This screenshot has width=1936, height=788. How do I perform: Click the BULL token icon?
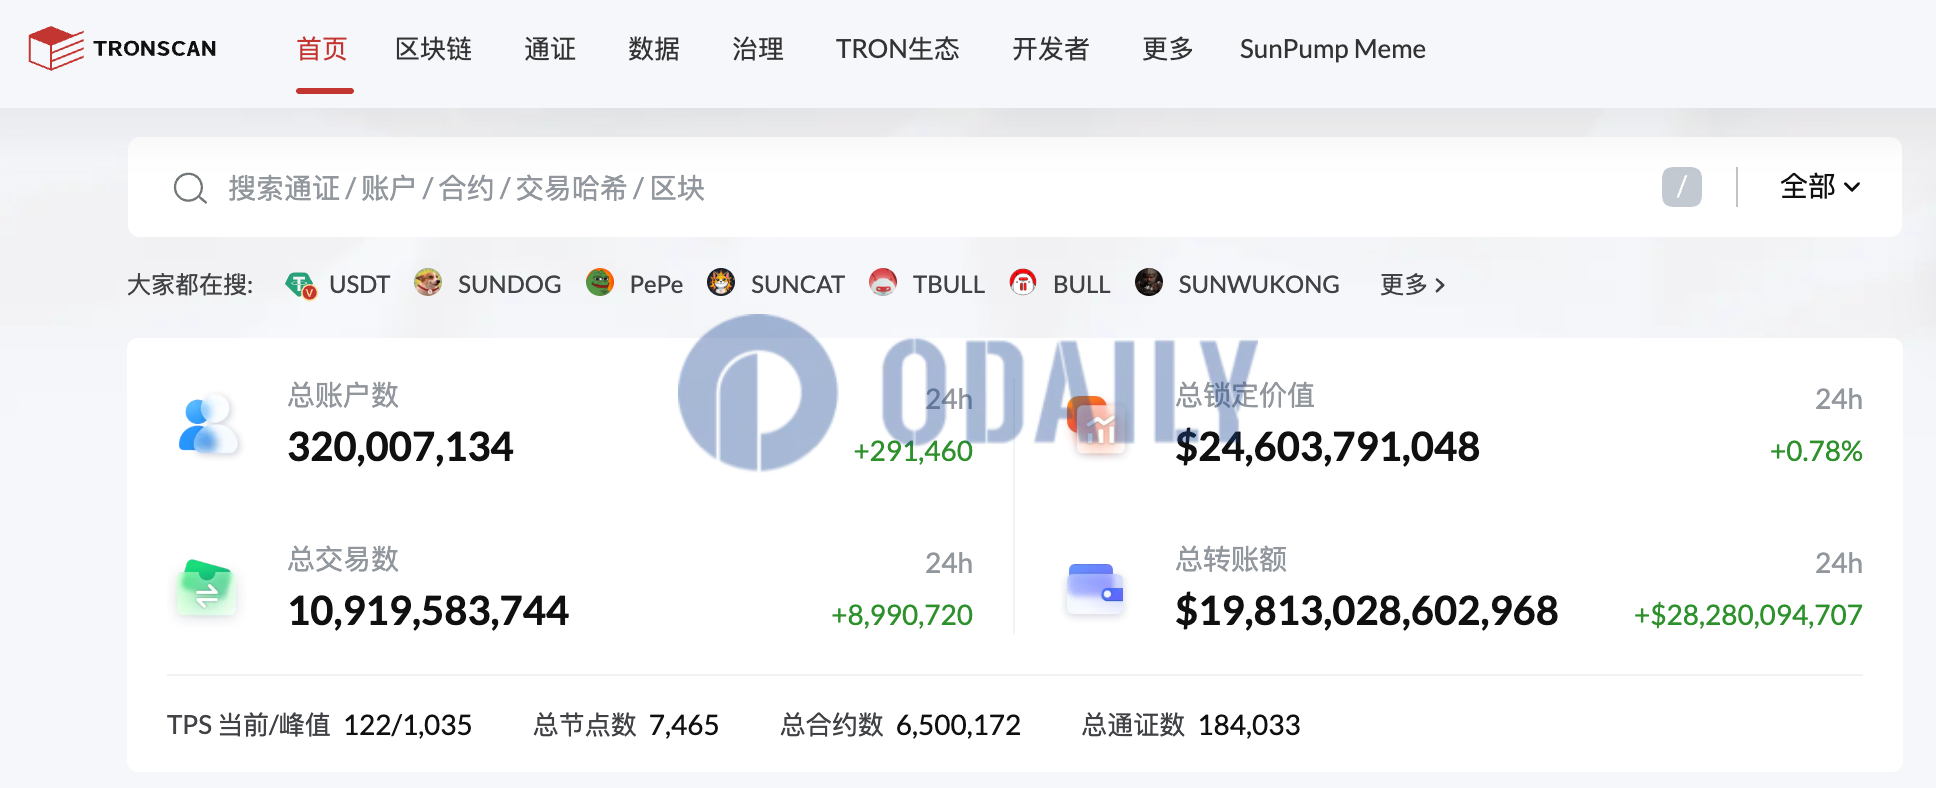tap(1023, 283)
